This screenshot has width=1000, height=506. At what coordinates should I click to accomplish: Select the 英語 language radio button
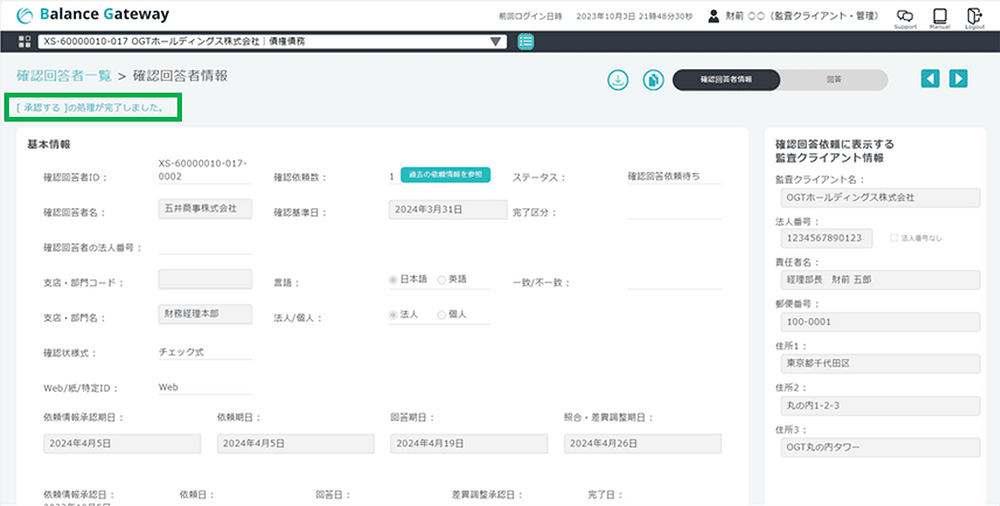[442, 279]
